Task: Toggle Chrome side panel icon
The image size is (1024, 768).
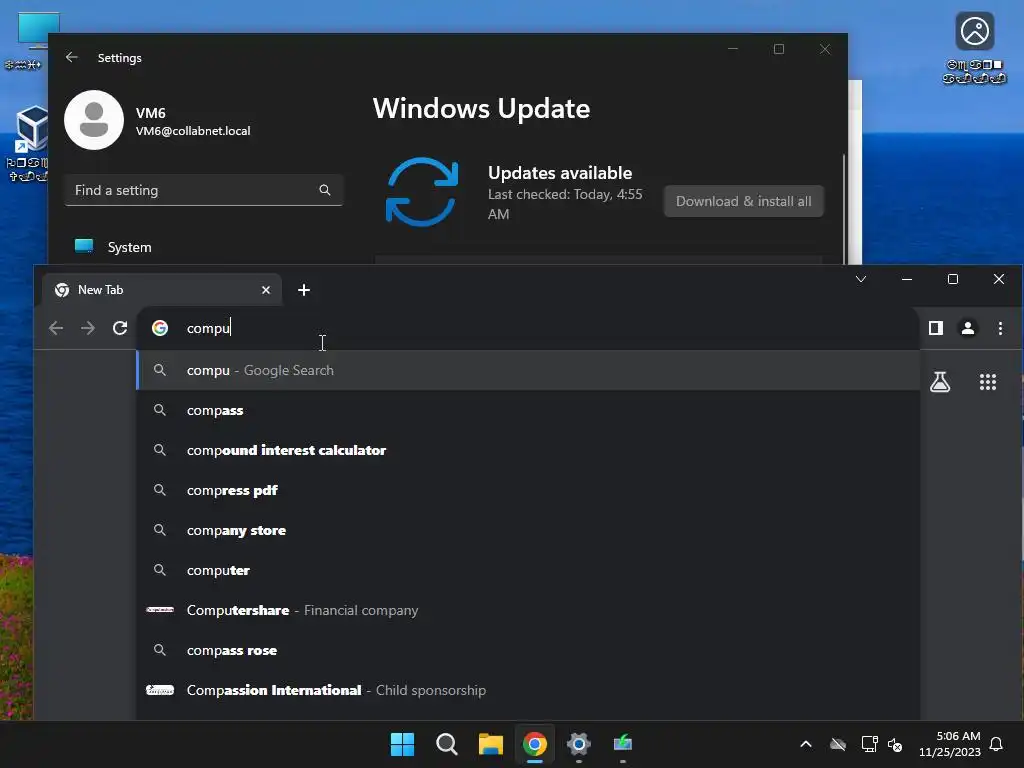Action: click(x=936, y=328)
